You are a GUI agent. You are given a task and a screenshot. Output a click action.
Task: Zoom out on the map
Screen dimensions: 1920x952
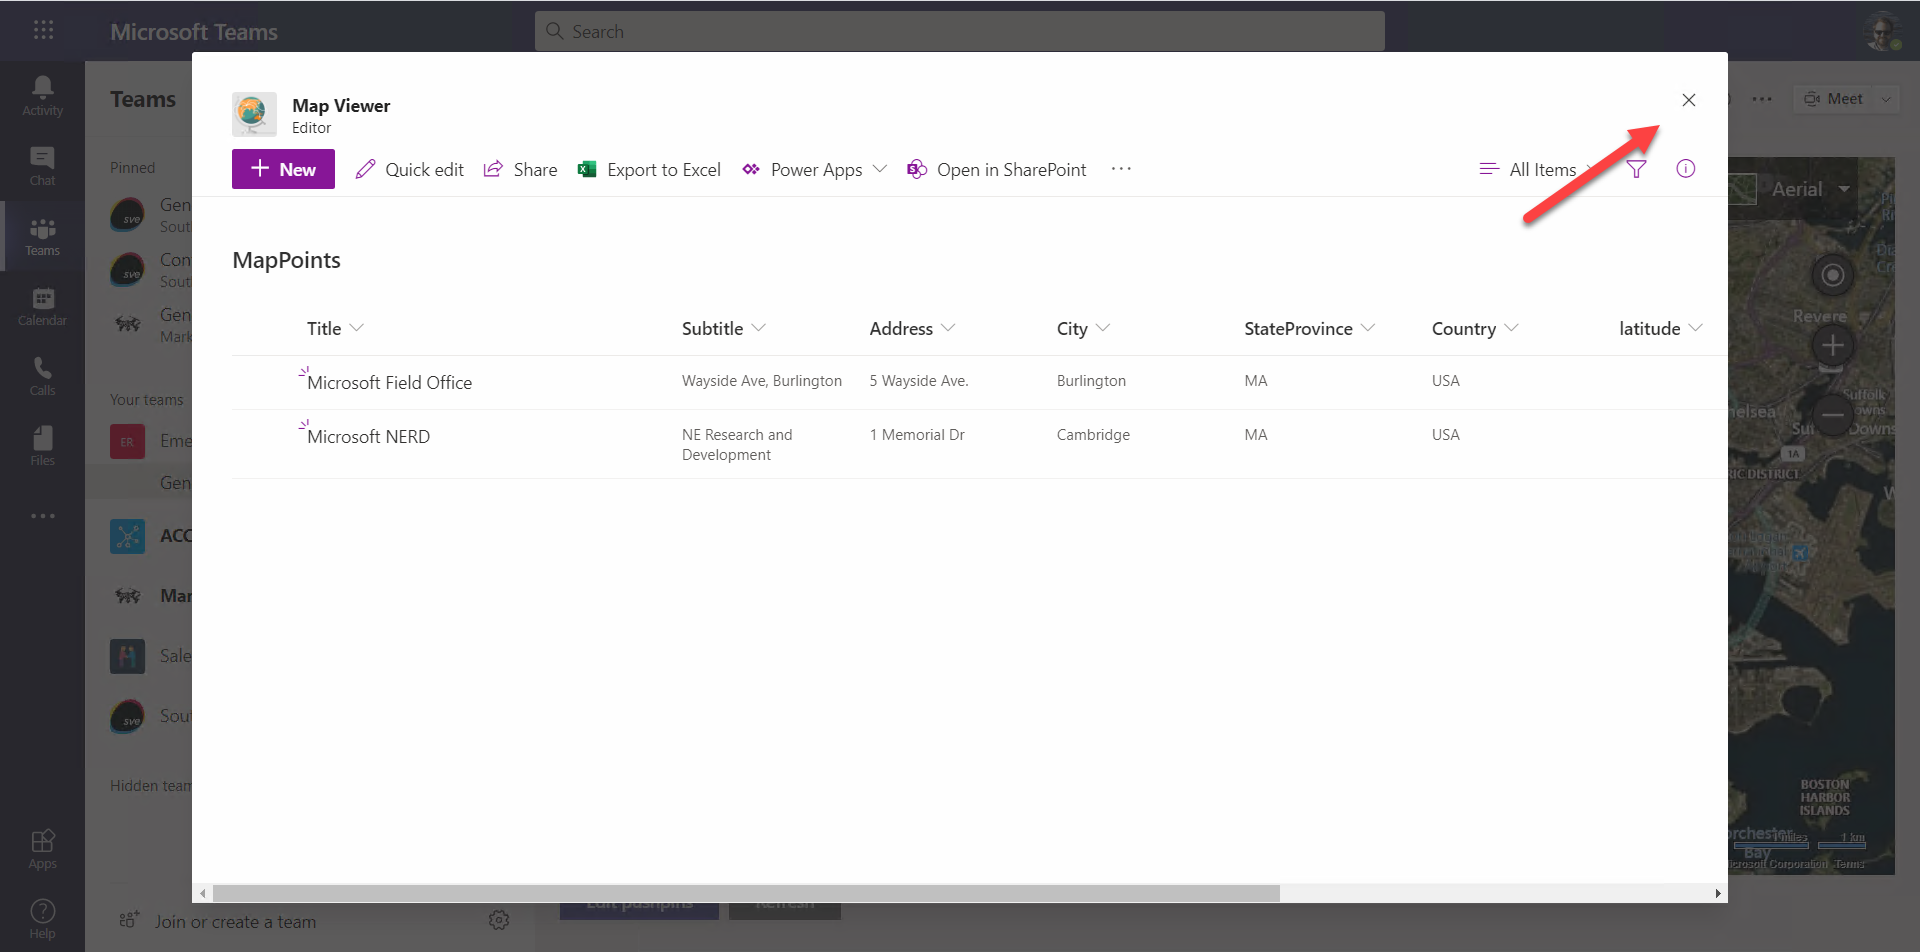tap(1832, 415)
